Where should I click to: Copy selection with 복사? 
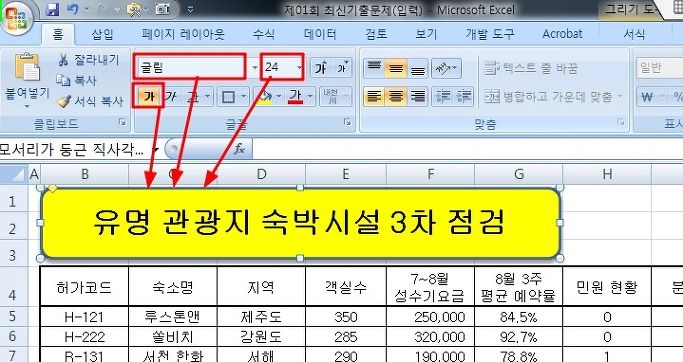(x=76, y=80)
